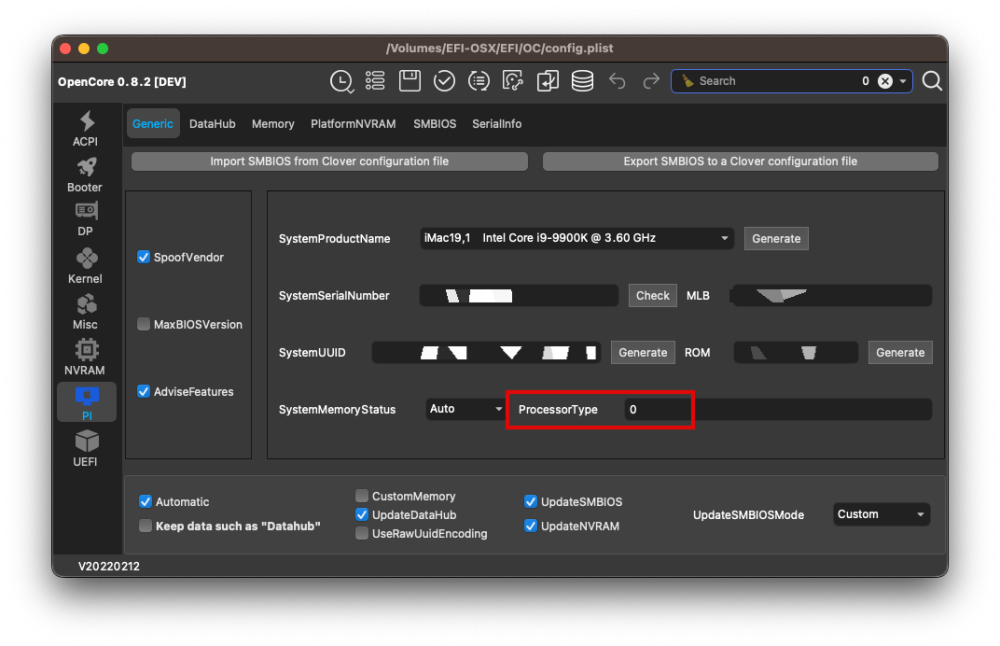Click the list view toolbar icon
The width and height of the screenshot is (1000, 646).
[x=375, y=81]
